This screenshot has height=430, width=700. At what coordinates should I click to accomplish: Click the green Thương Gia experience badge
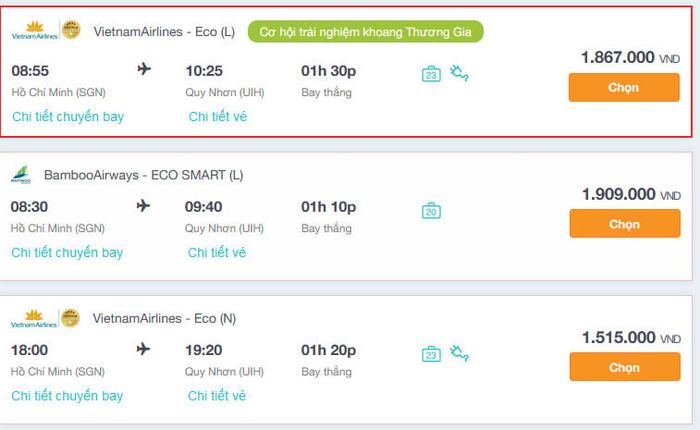pyautogui.click(x=365, y=32)
